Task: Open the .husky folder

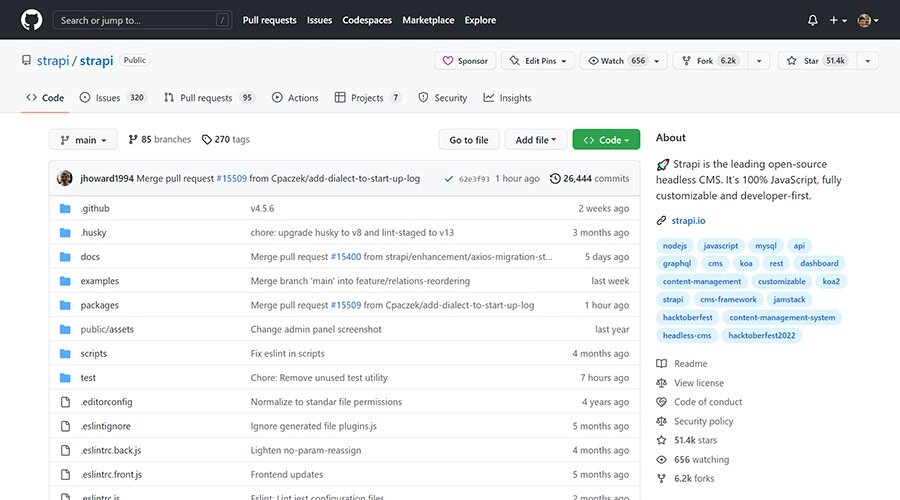Action: pyautogui.click(x=94, y=232)
